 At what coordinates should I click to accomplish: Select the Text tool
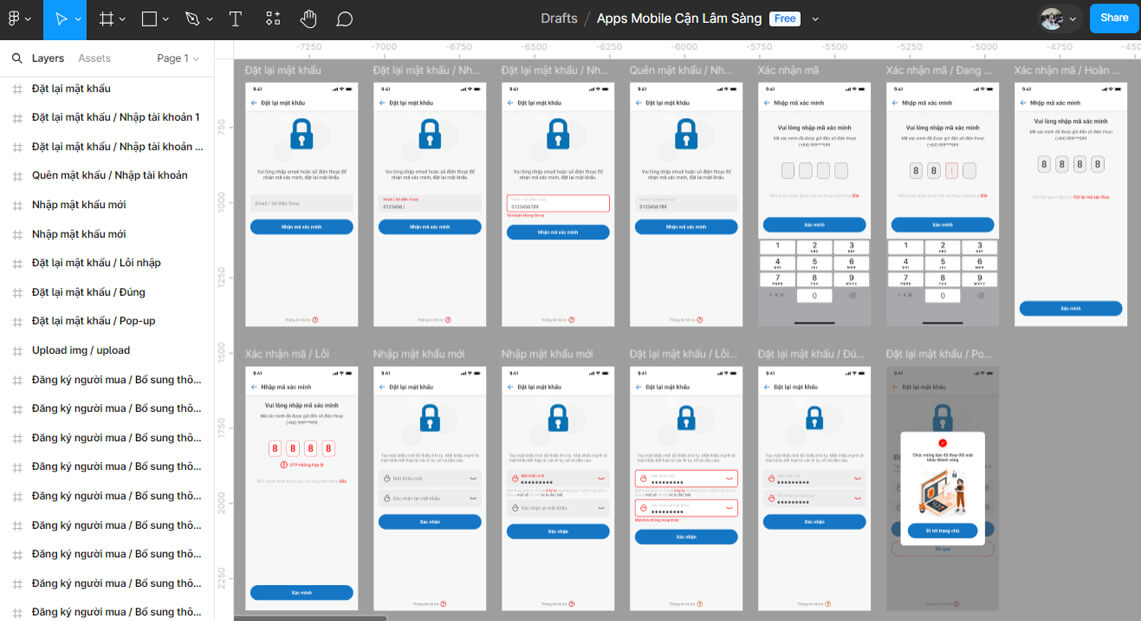[x=235, y=18]
